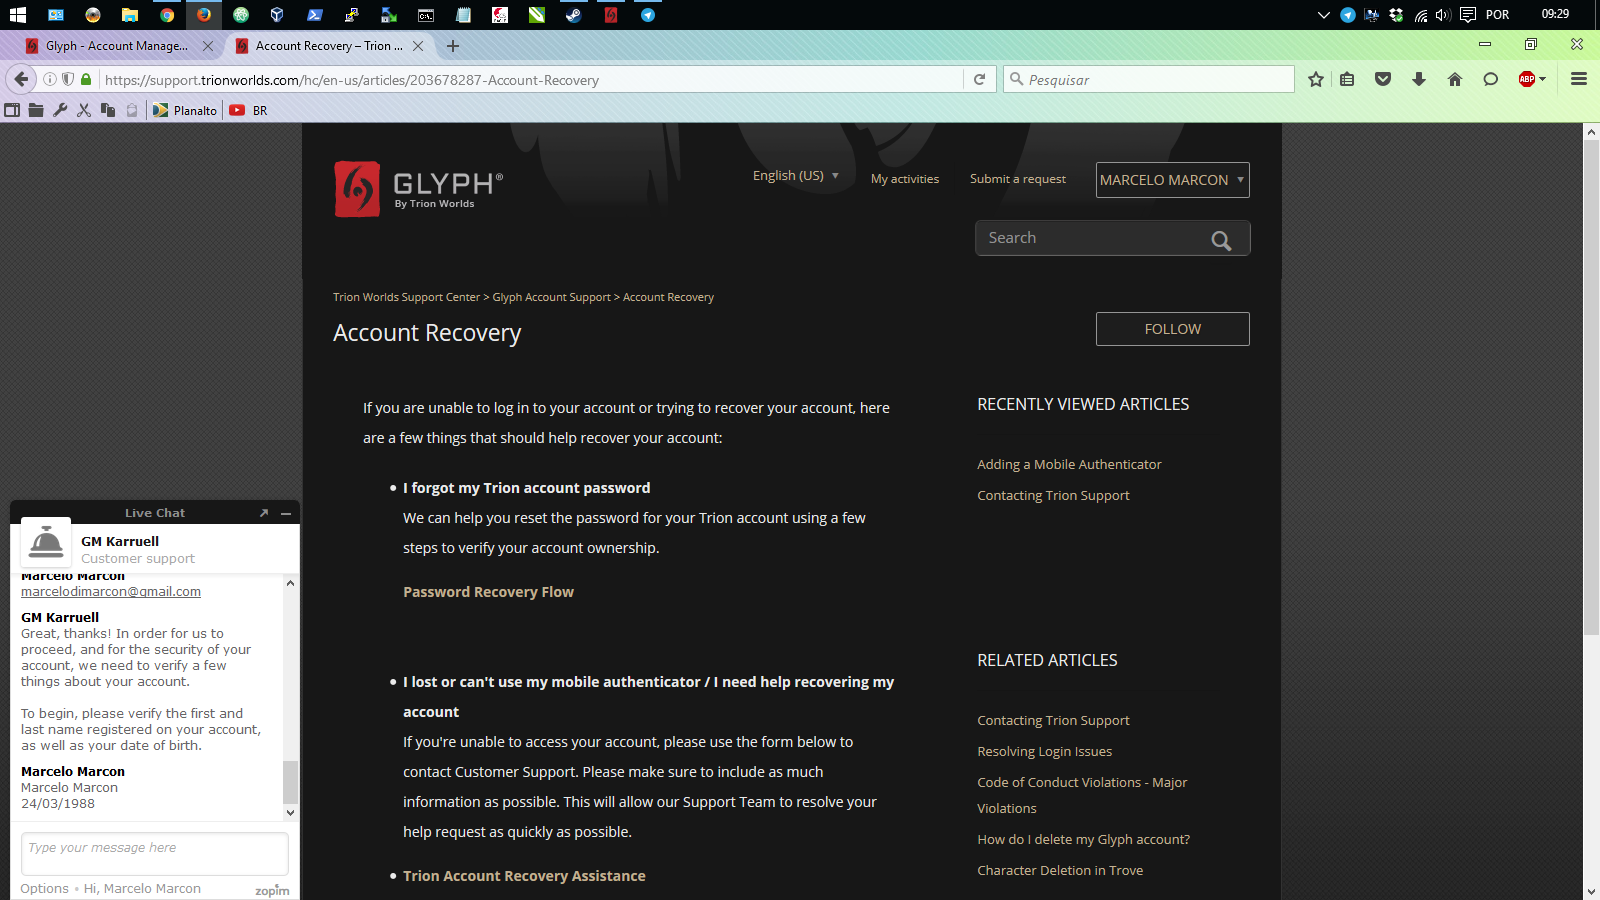Image resolution: width=1600 pixels, height=900 pixels.
Task: Click the magnifier icon in Glyph search box
Action: tap(1221, 240)
